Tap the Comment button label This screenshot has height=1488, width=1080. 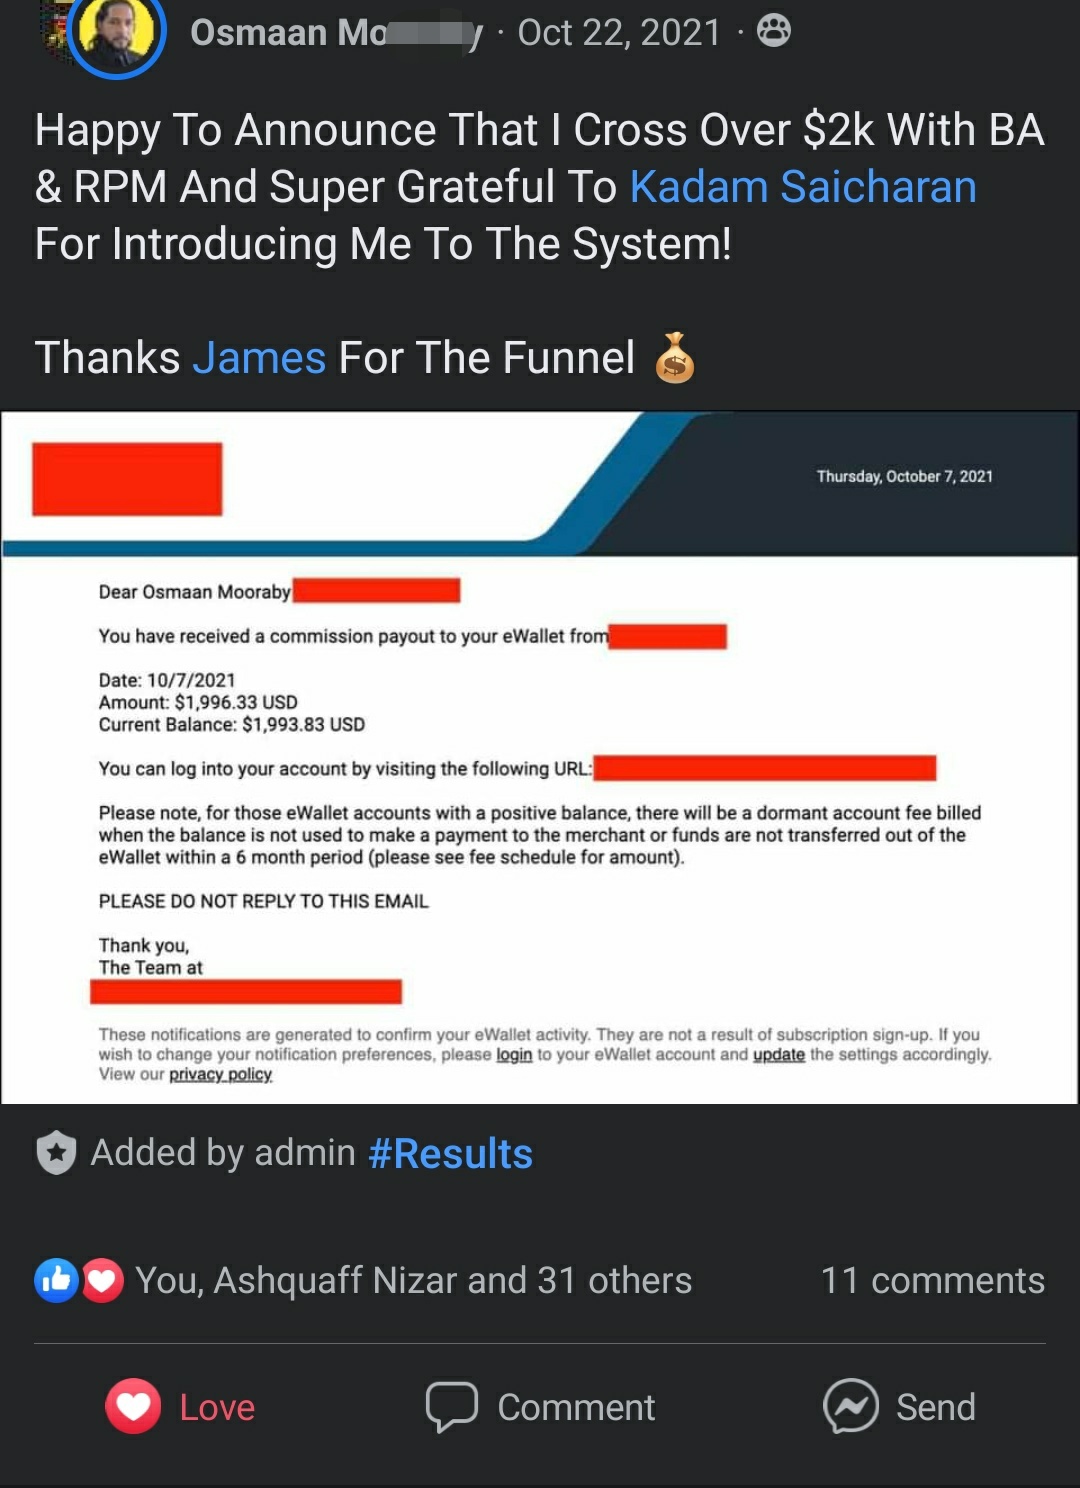click(576, 1407)
